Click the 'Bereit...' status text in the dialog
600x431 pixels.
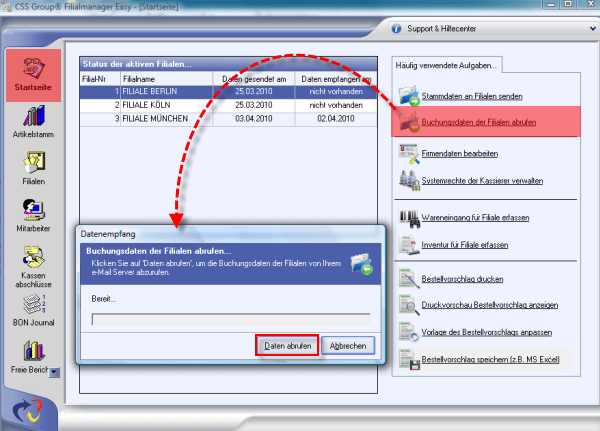click(104, 299)
